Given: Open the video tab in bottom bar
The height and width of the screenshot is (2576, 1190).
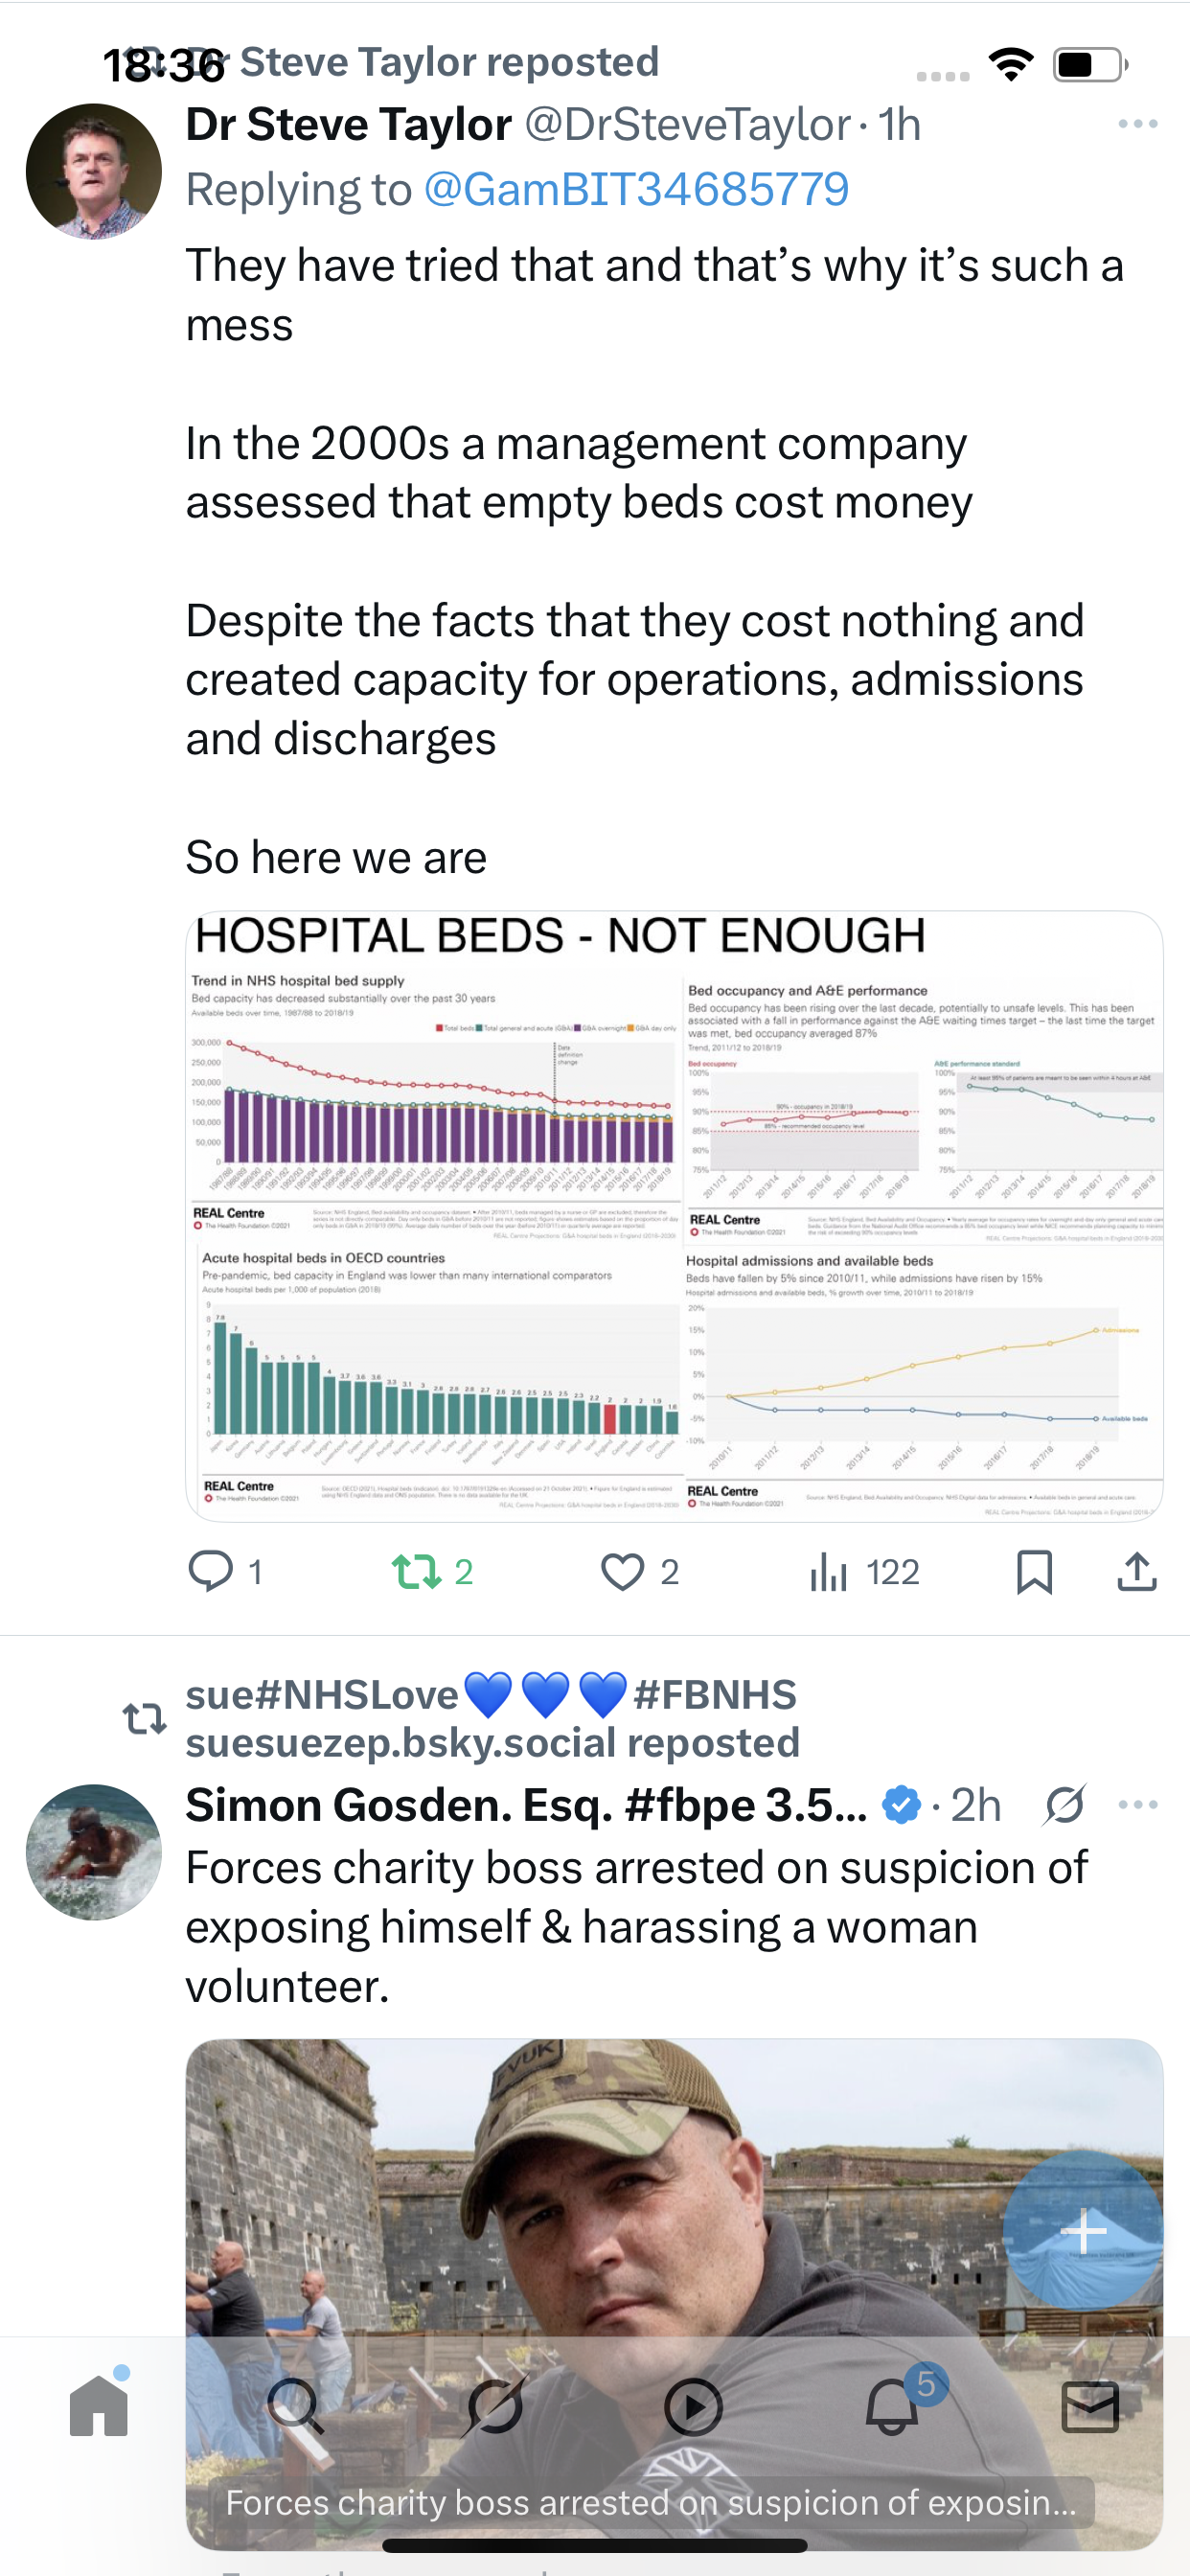Looking at the screenshot, I should tap(693, 2406).
